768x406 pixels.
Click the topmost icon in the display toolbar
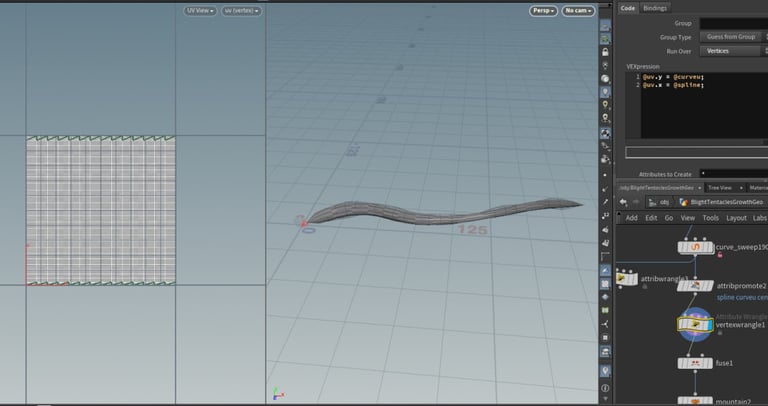pyautogui.click(x=605, y=26)
